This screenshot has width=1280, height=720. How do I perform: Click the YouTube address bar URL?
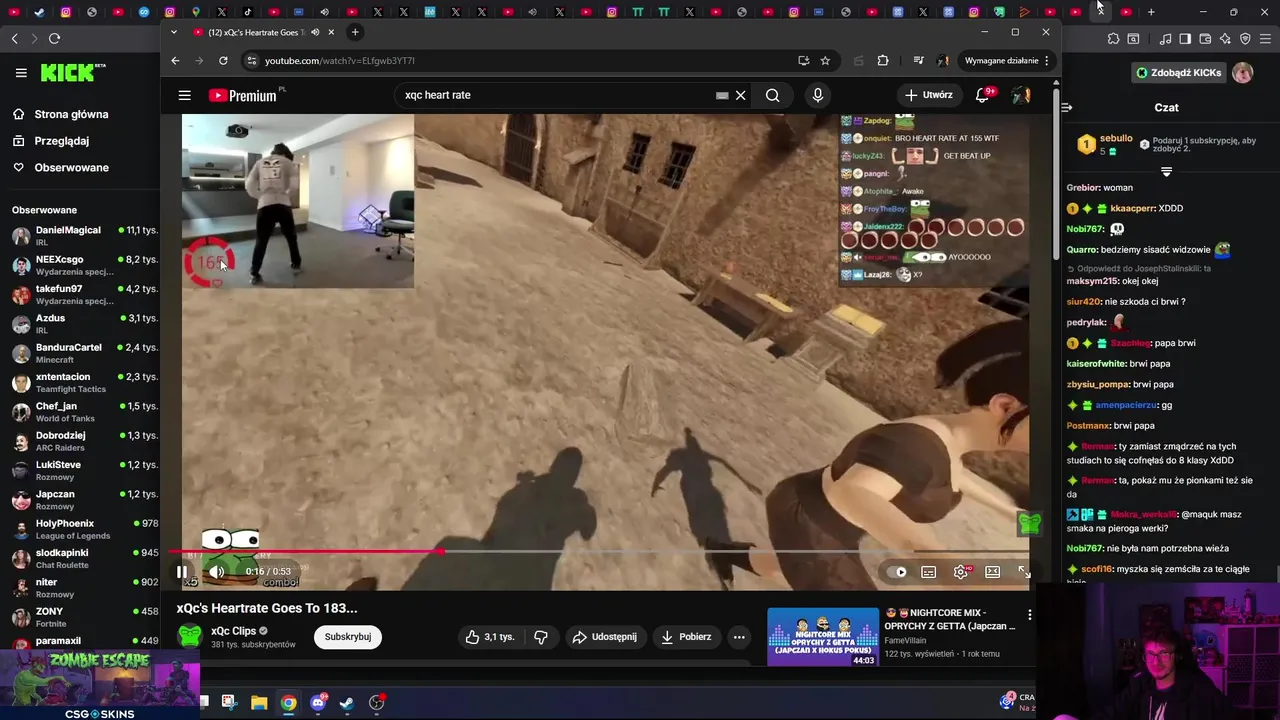[x=340, y=61]
